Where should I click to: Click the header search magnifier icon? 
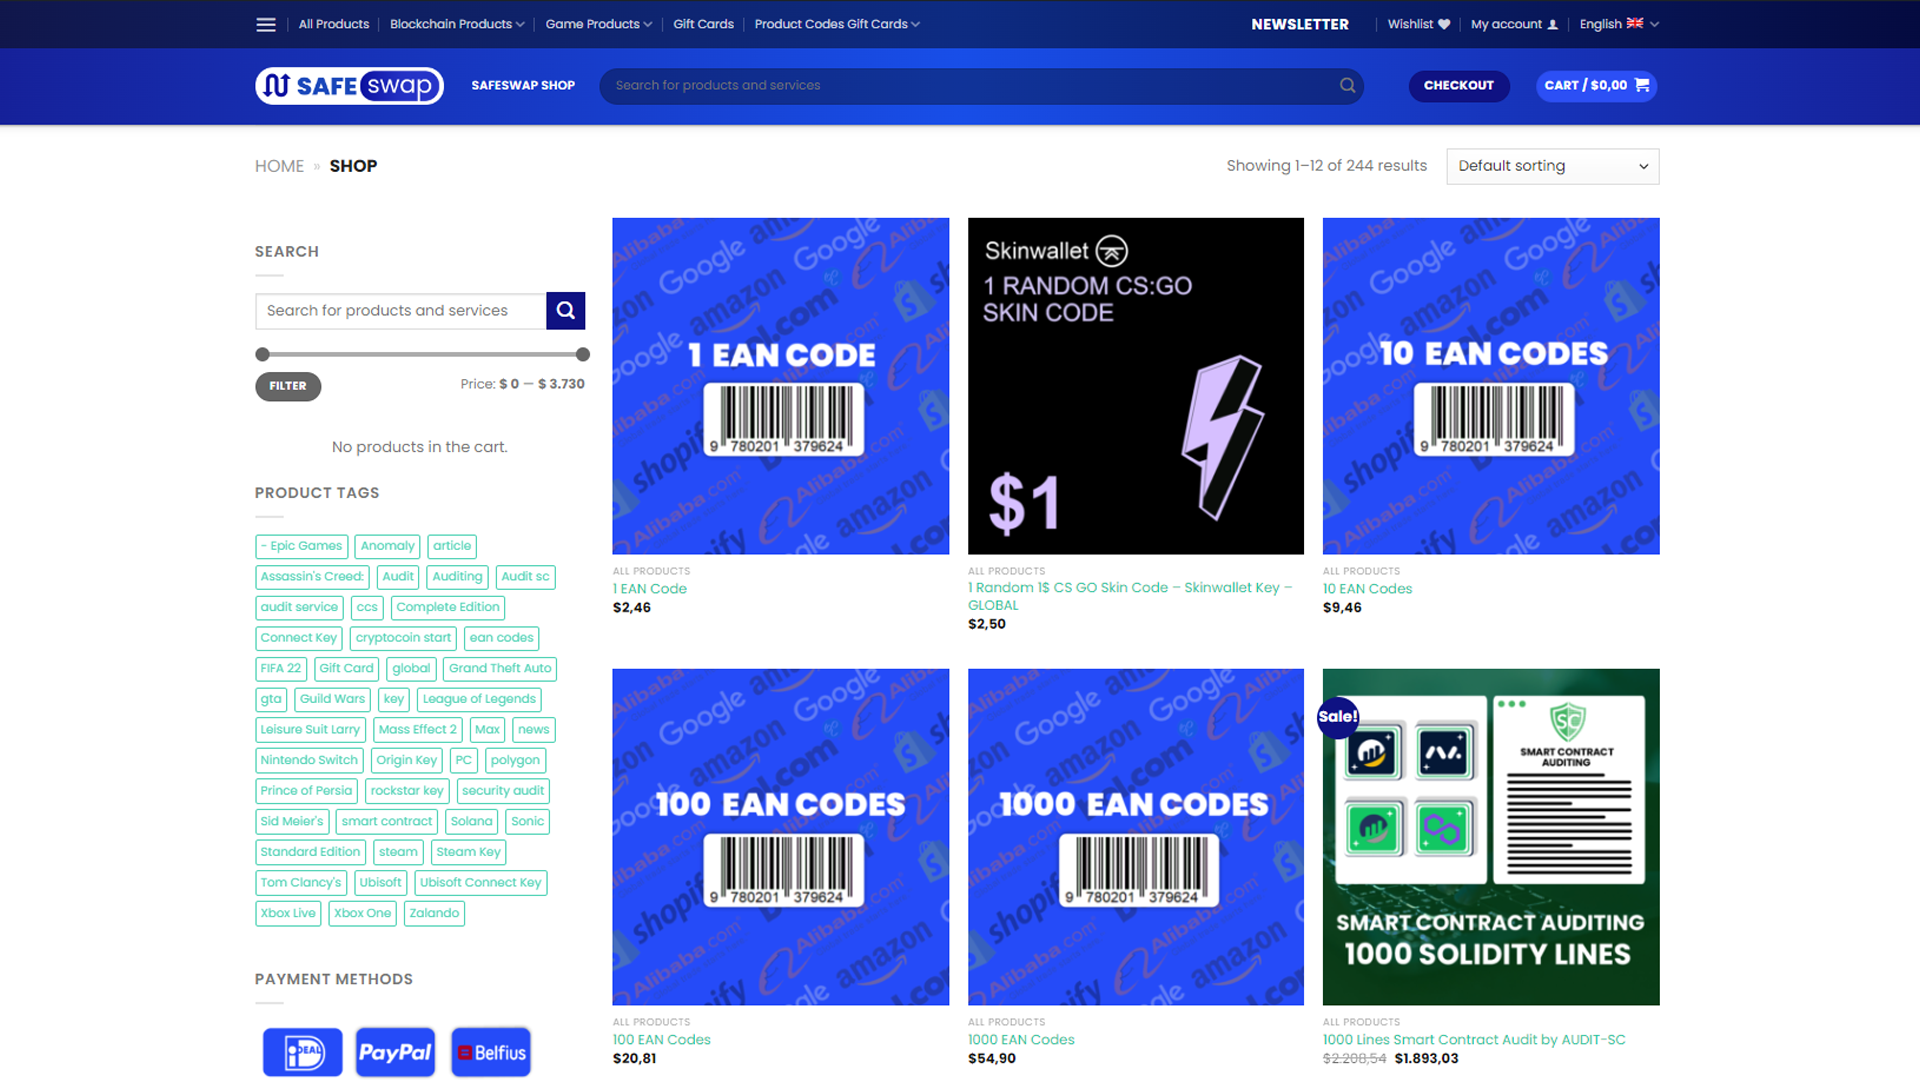1347,86
